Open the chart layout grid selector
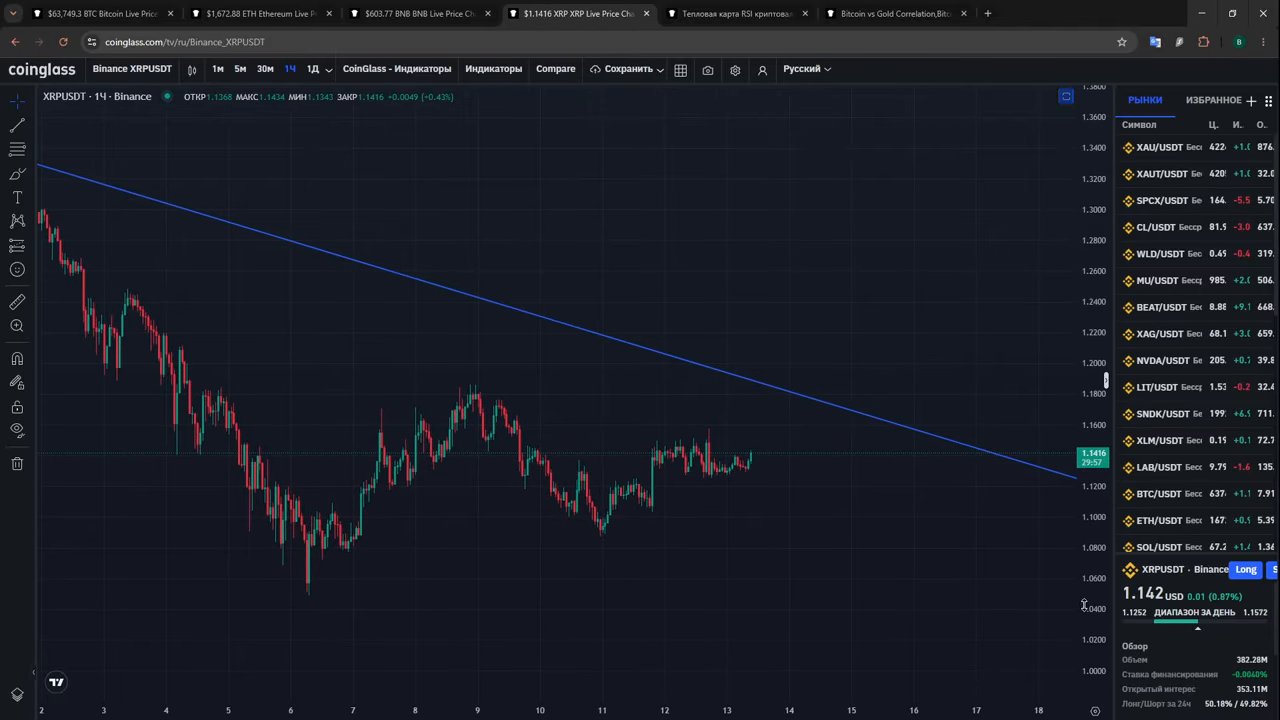Image resolution: width=1280 pixels, height=720 pixels. coord(680,69)
